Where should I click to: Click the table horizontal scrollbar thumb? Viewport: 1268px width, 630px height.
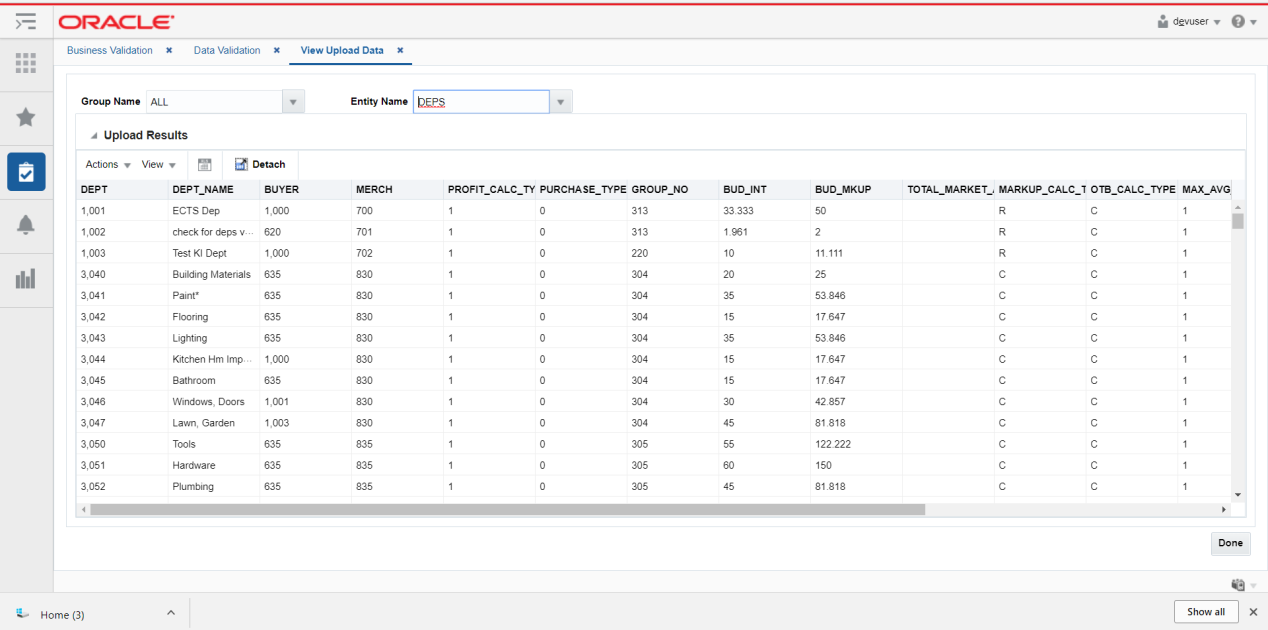pos(507,509)
